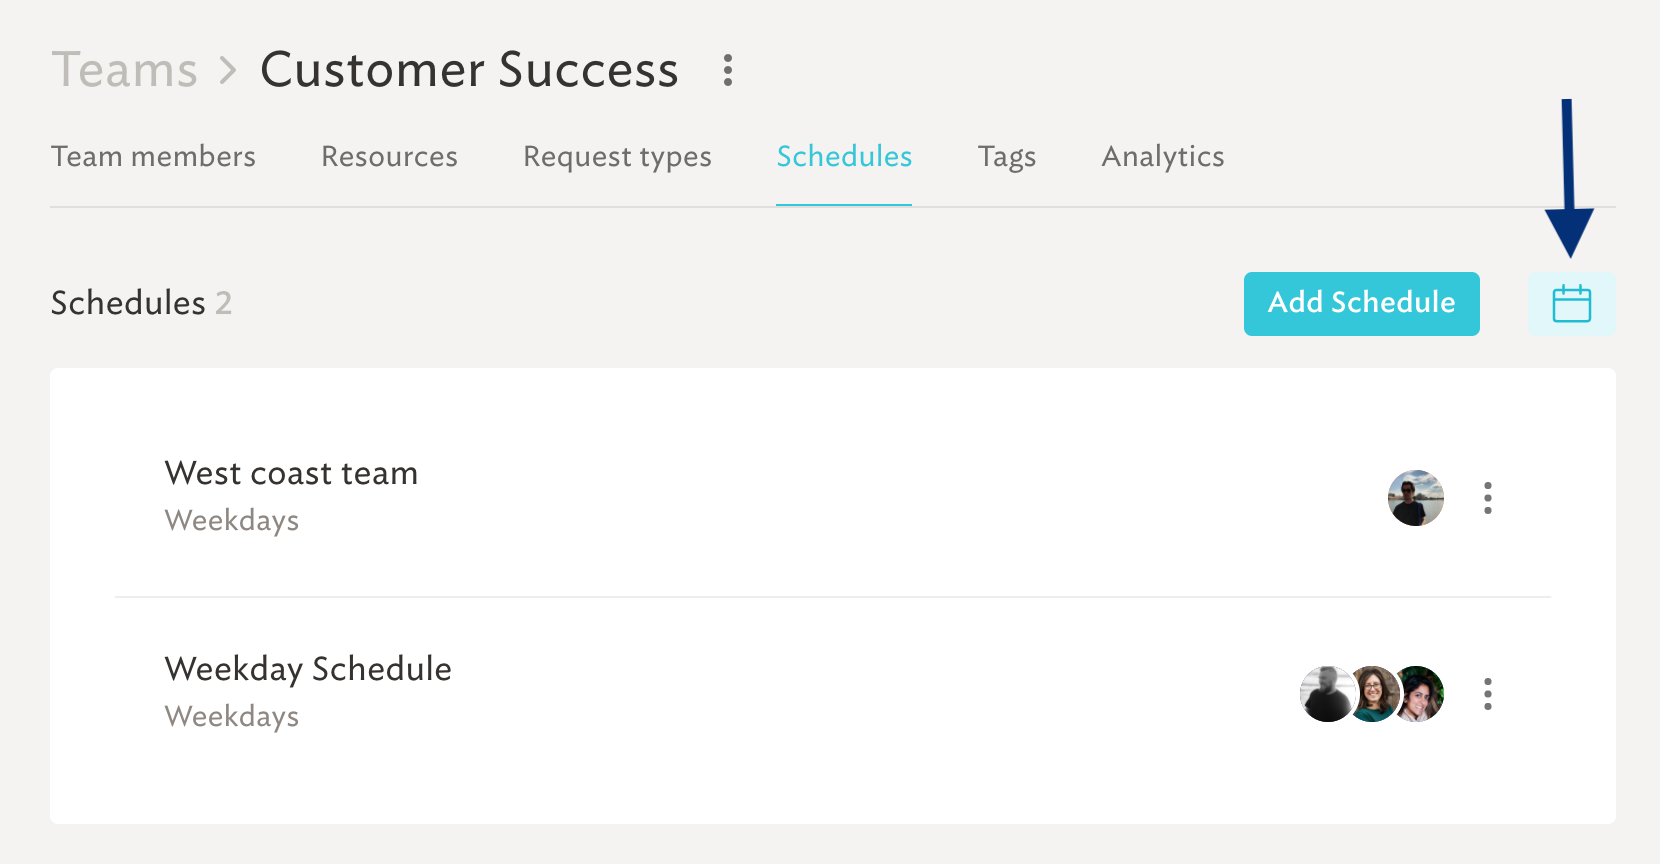
Task: Click the last Weekday Schedule avatar
Action: [1420, 694]
